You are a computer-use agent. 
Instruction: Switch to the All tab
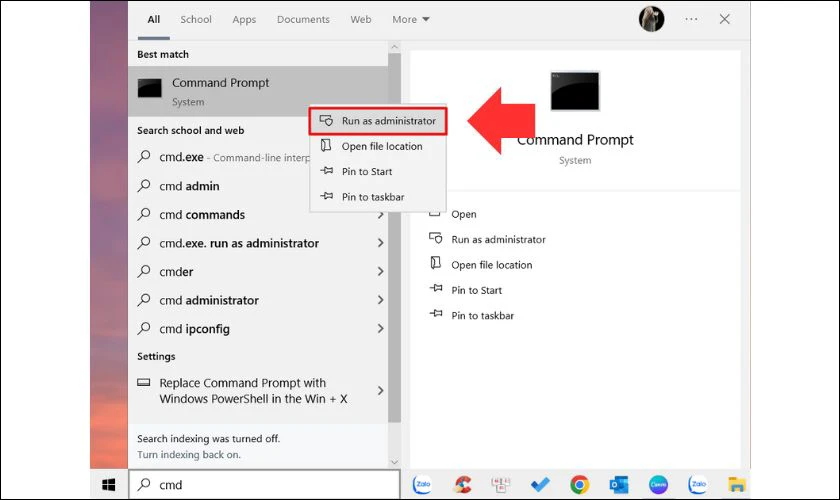point(154,20)
